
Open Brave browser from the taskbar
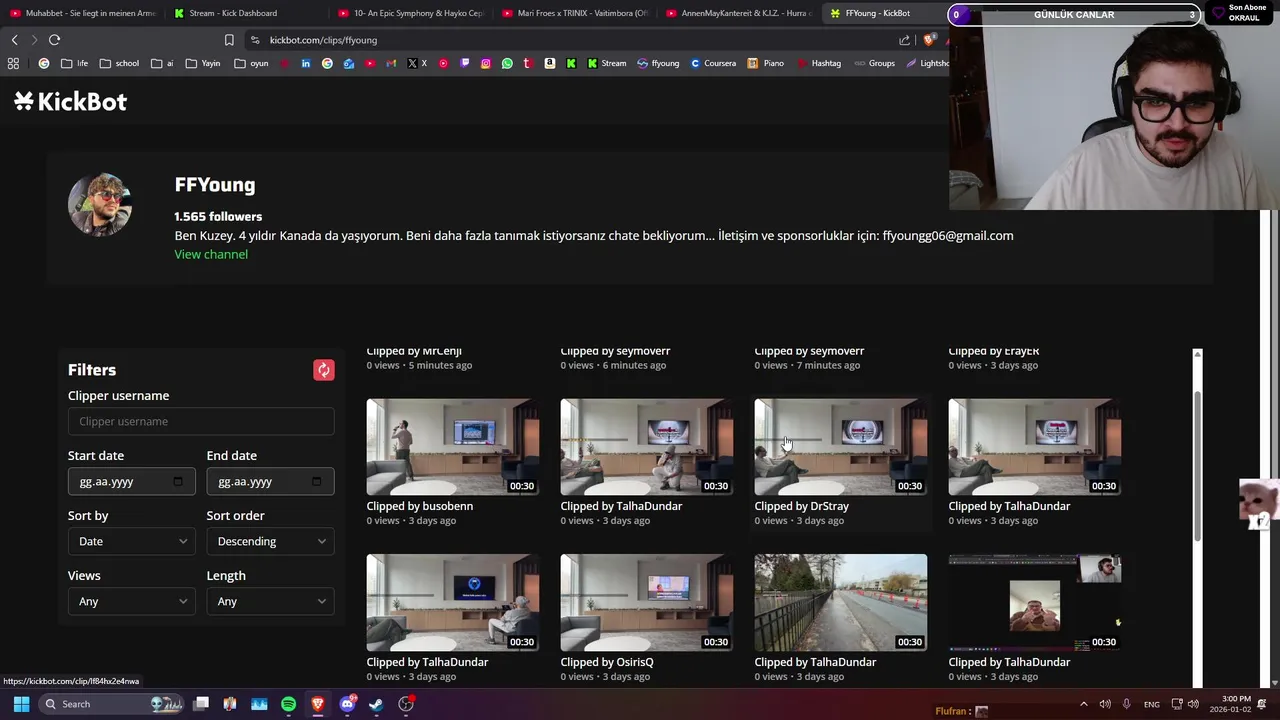click(x=318, y=704)
